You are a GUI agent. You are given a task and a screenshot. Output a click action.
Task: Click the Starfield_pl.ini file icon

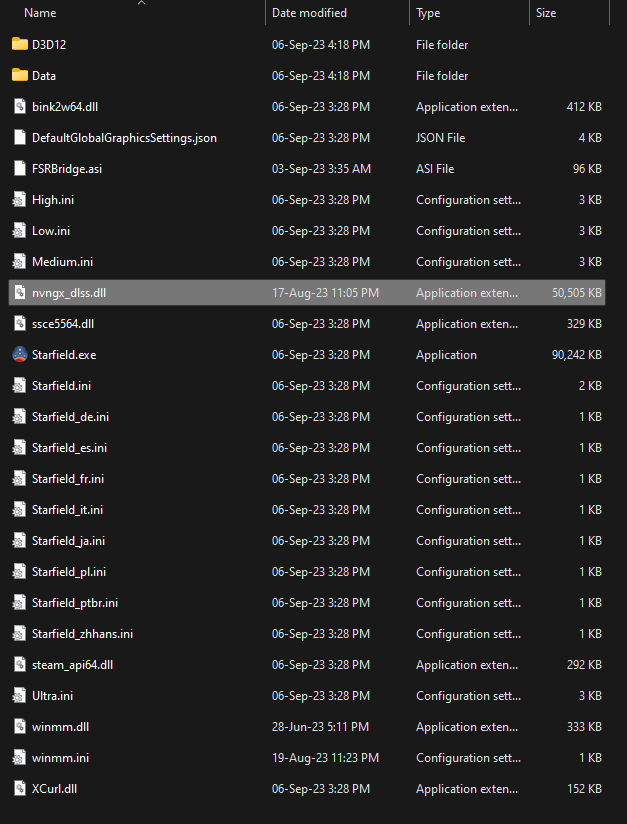19,572
